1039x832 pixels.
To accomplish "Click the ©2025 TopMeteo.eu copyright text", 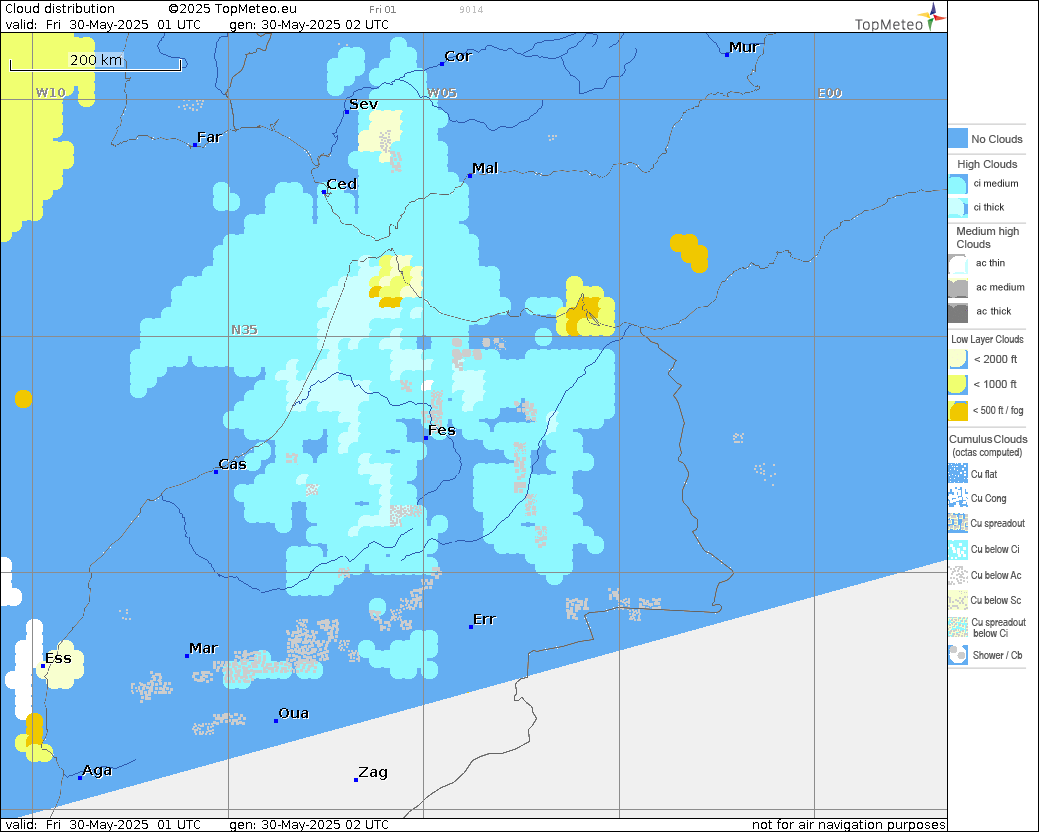I will (233, 9).
